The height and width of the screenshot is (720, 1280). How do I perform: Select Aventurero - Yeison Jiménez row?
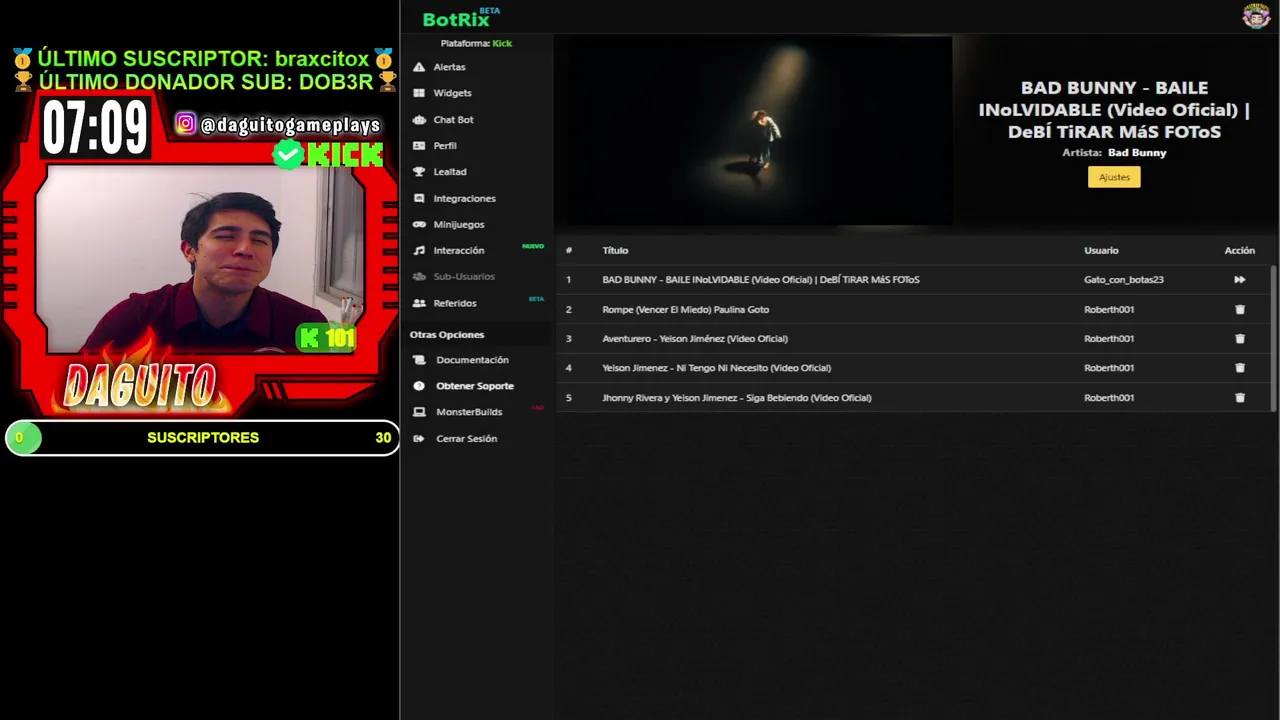(x=695, y=339)
